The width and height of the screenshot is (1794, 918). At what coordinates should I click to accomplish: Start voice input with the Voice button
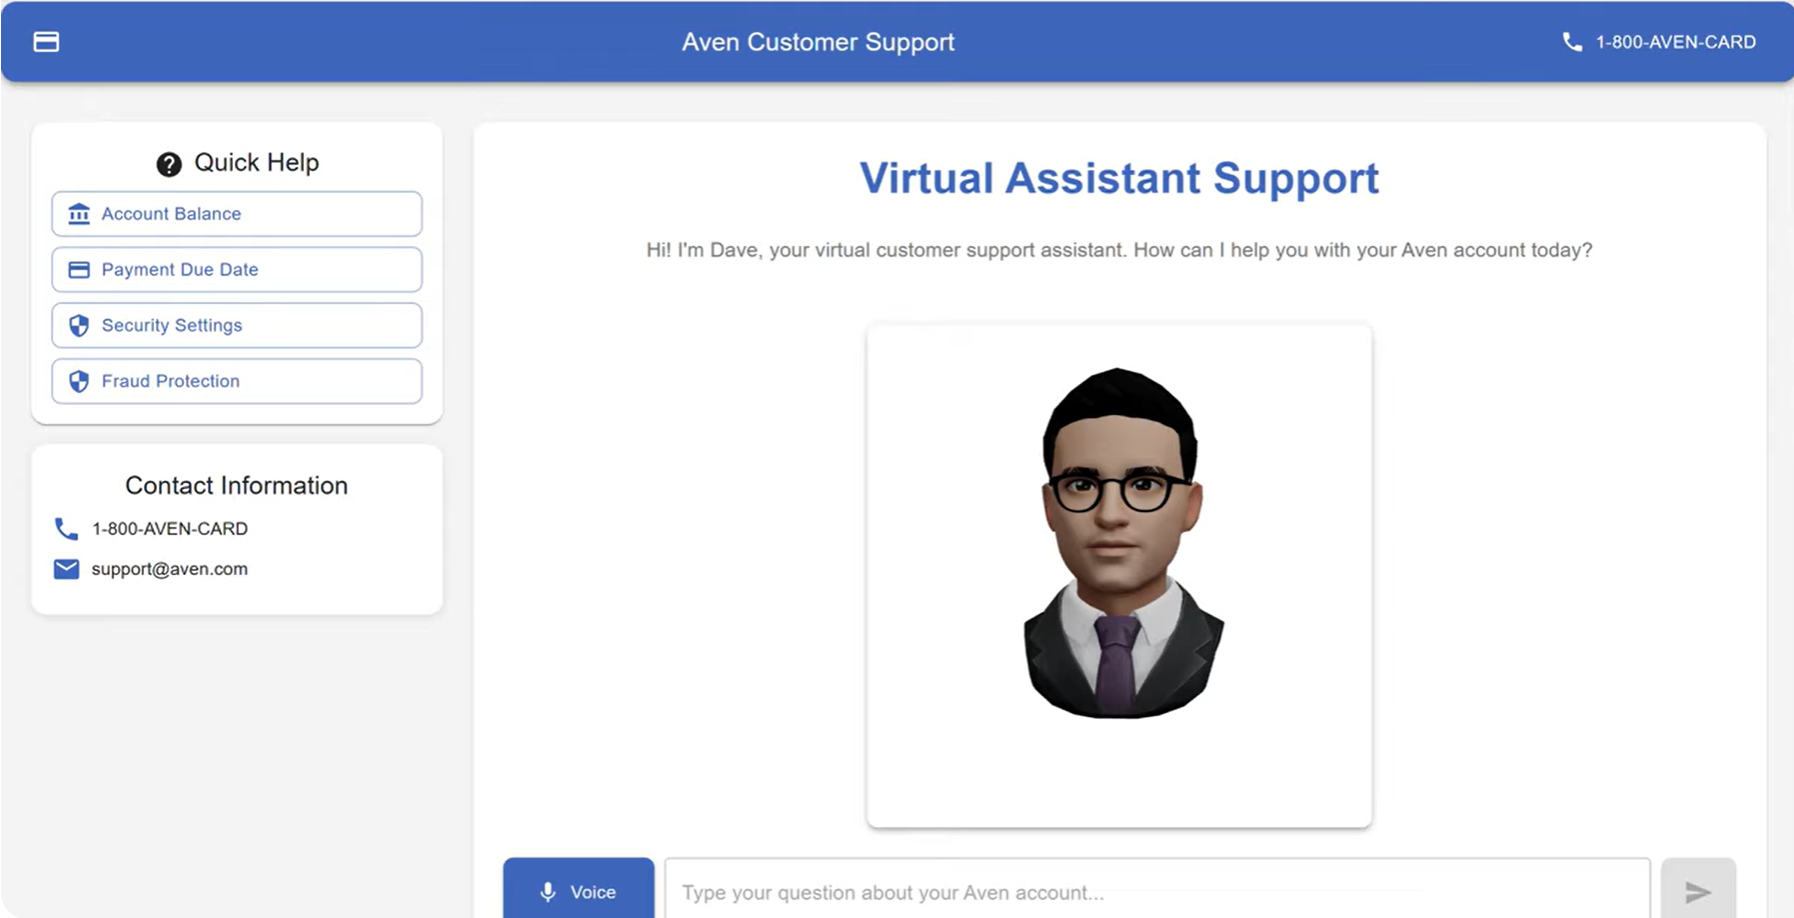click(579, 890)
